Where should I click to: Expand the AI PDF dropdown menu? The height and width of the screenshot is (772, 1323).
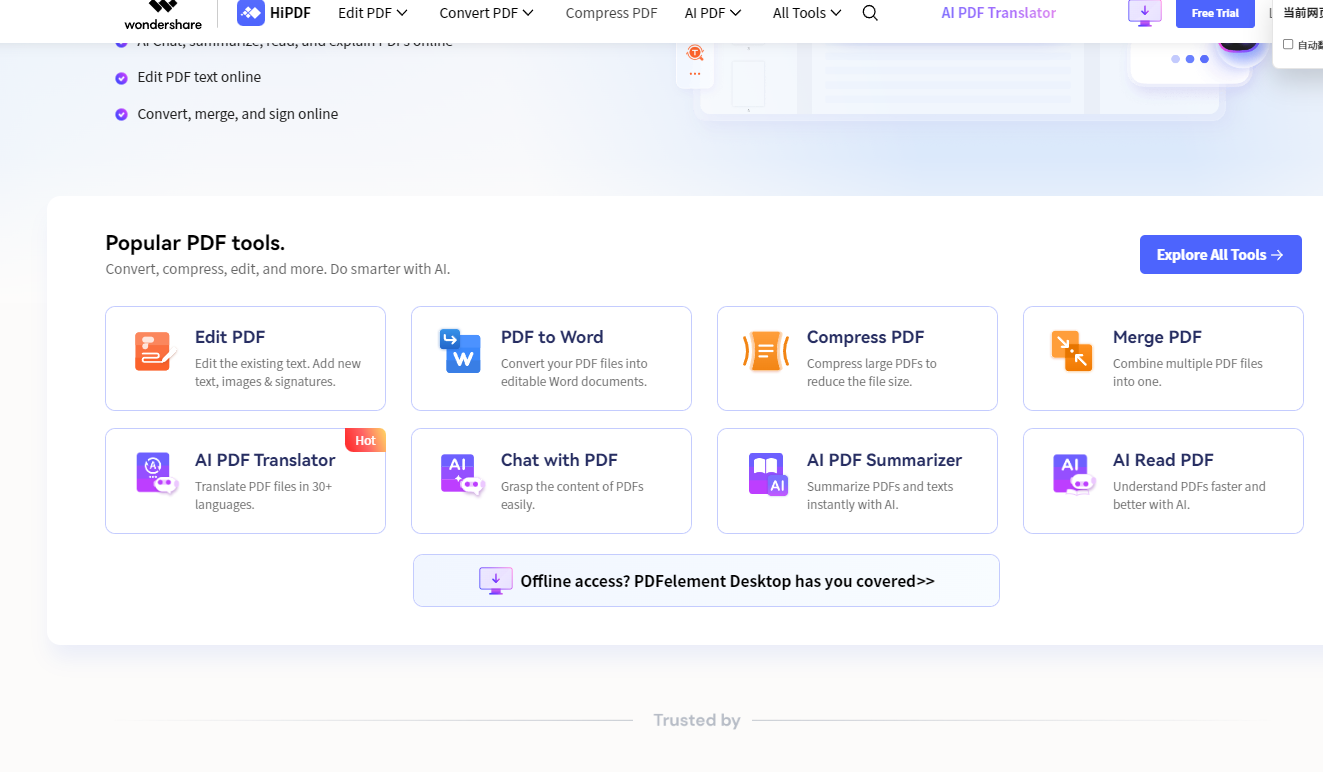(713, 13)
